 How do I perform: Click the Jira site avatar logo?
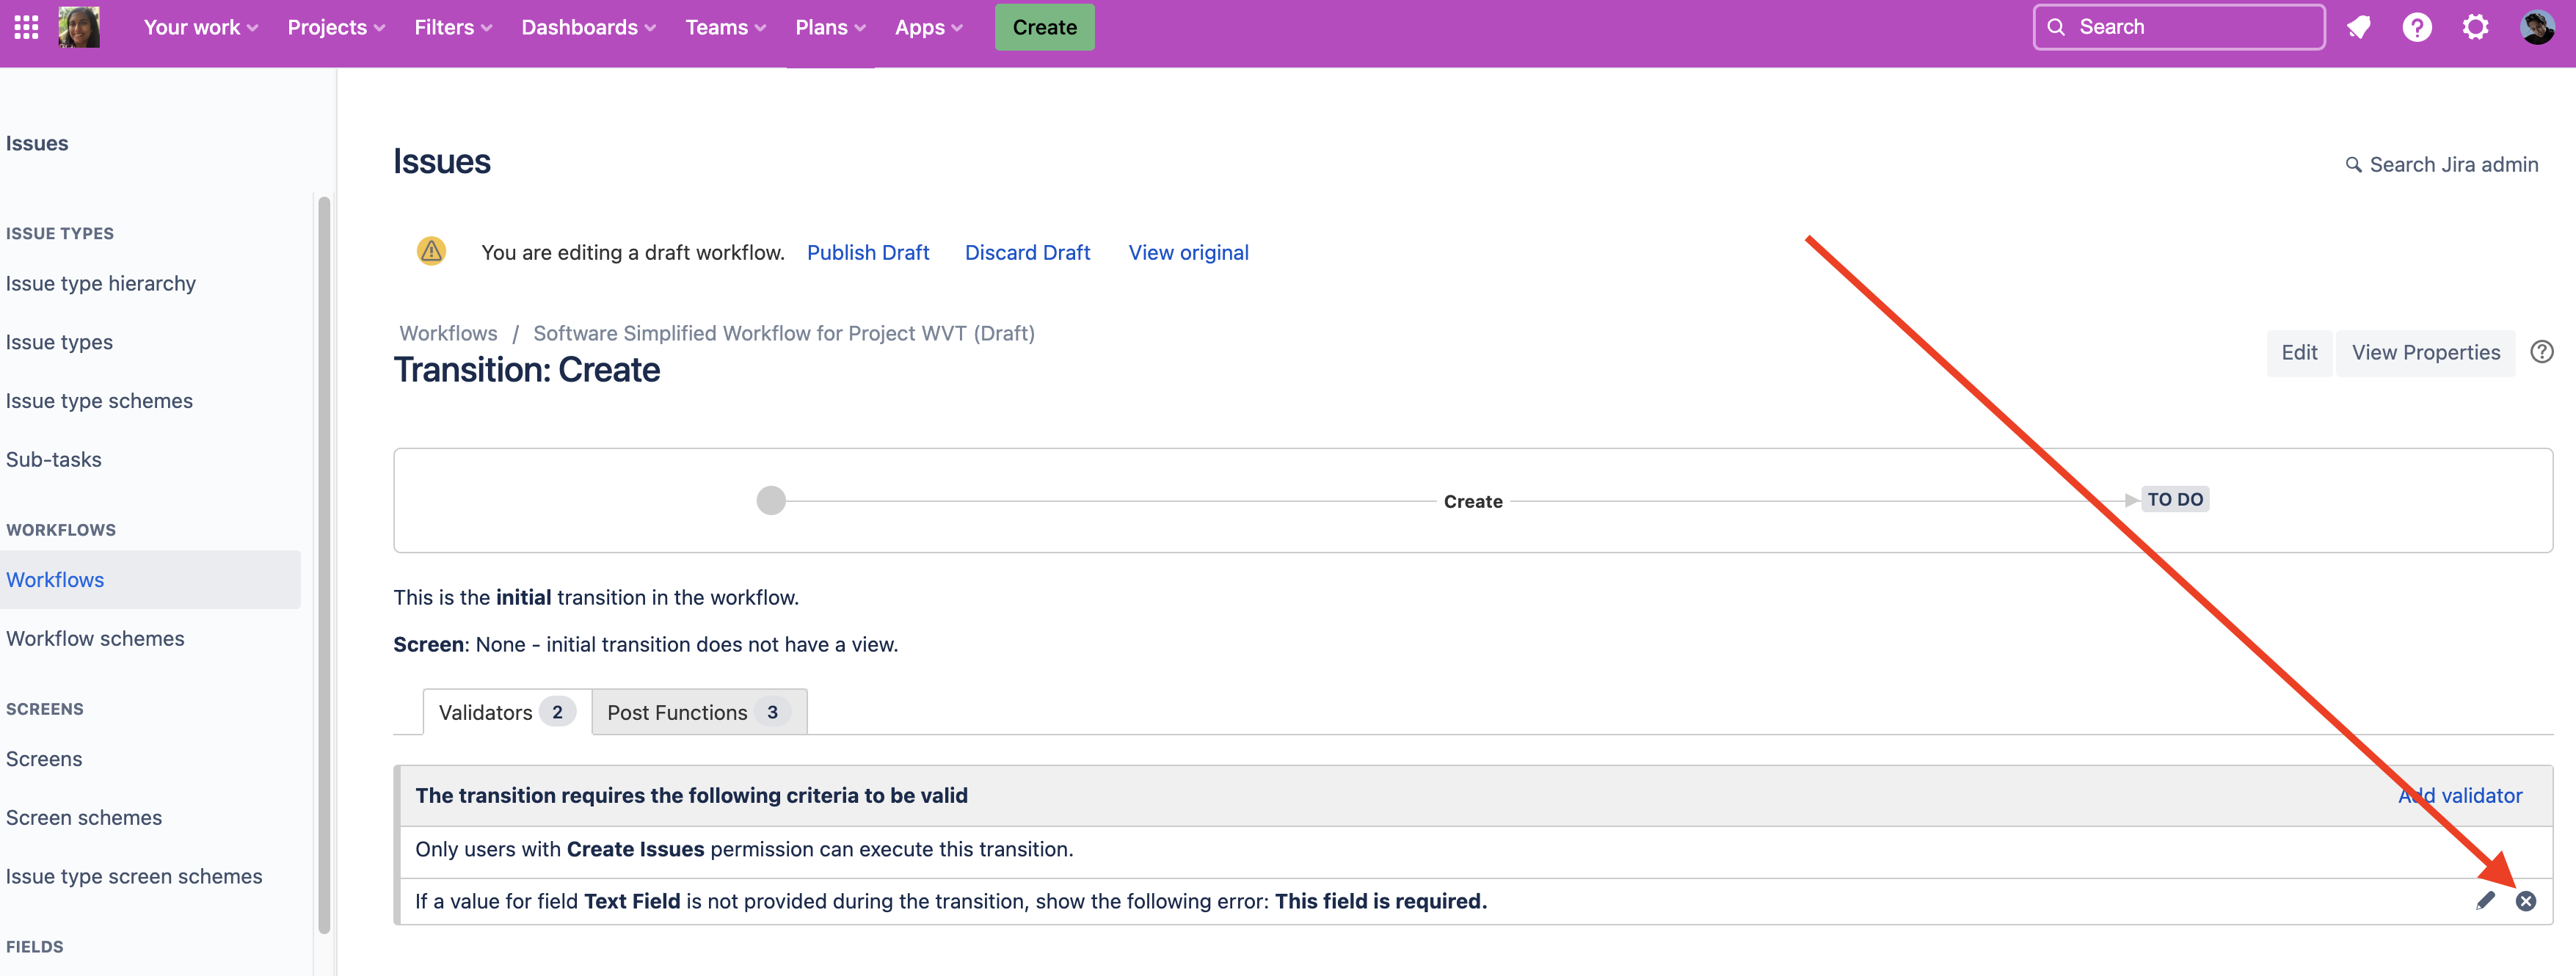tap(79, 27)
